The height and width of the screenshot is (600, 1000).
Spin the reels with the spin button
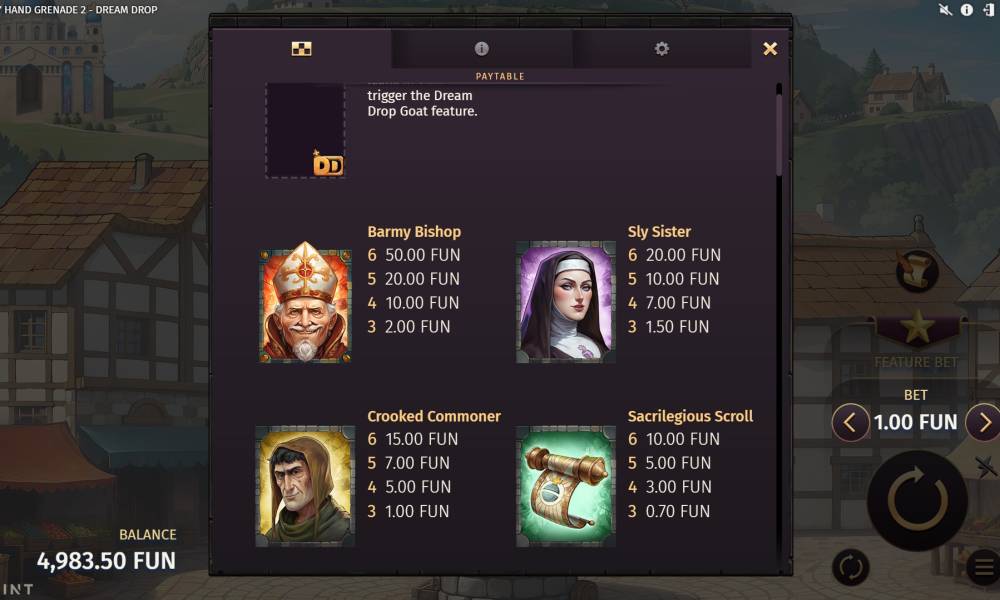(917, 501)
